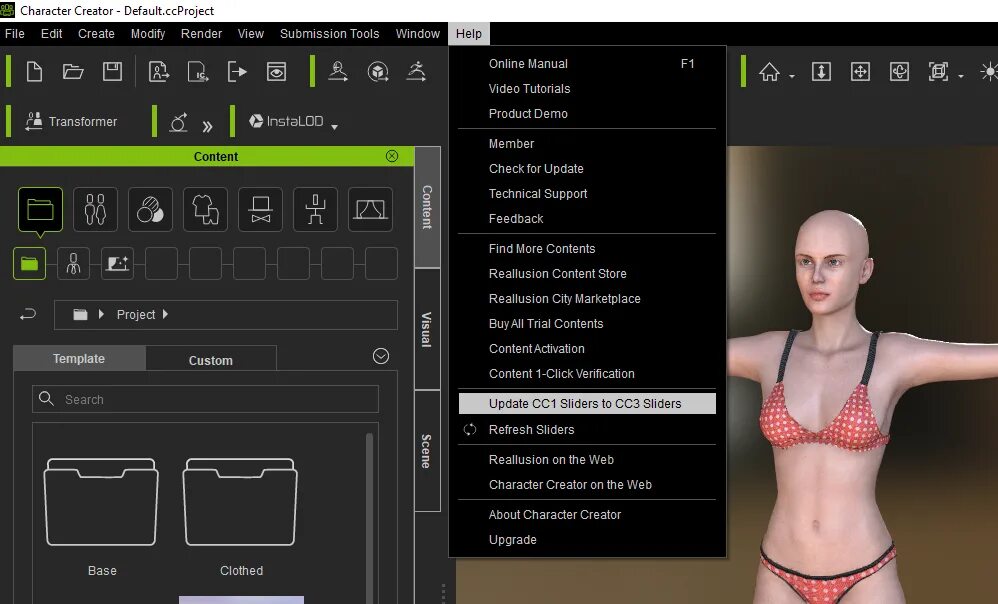998x604 pixels.
Task: Select Update CC1 Sliders to CC3 Sliders
Action: [587, 404]
